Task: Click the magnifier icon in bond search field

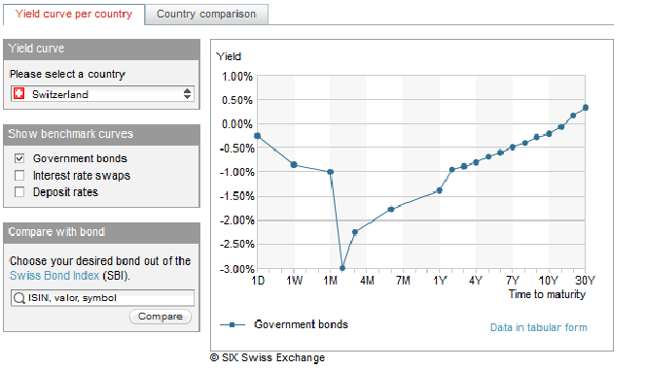Action: coord(19,298)
